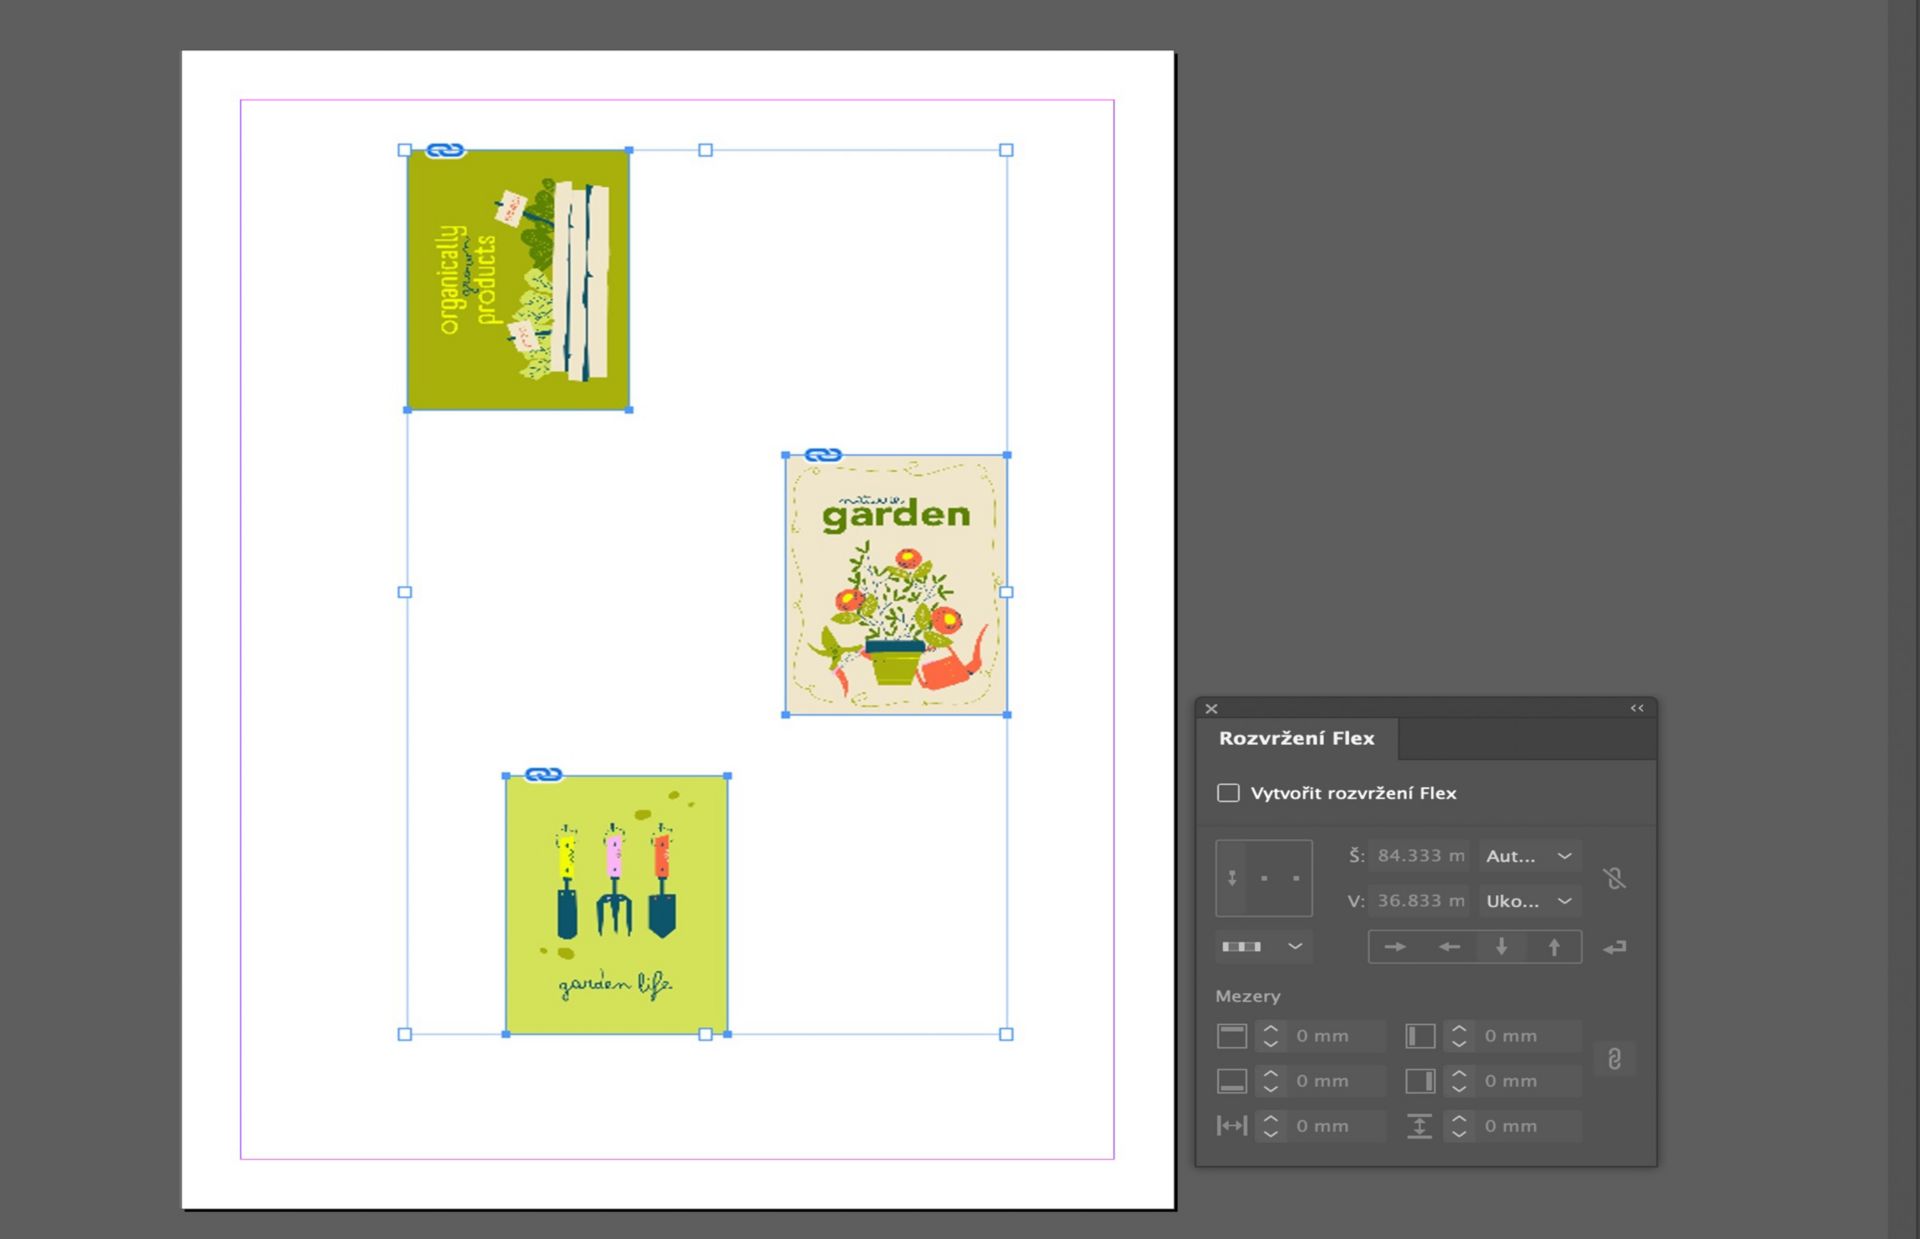Open the width Aut... dropdown
Screen dimensions: 1920x1239
click(x=1529, y=856)
